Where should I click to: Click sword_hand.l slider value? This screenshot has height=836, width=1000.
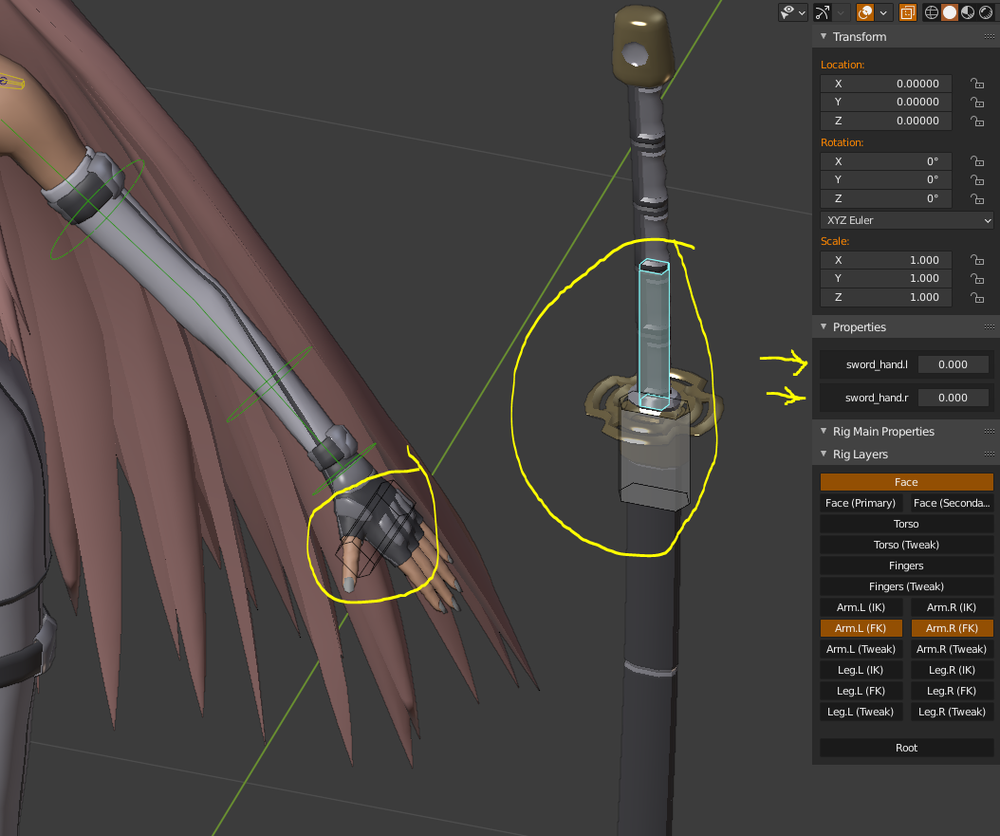pos(953,364)
